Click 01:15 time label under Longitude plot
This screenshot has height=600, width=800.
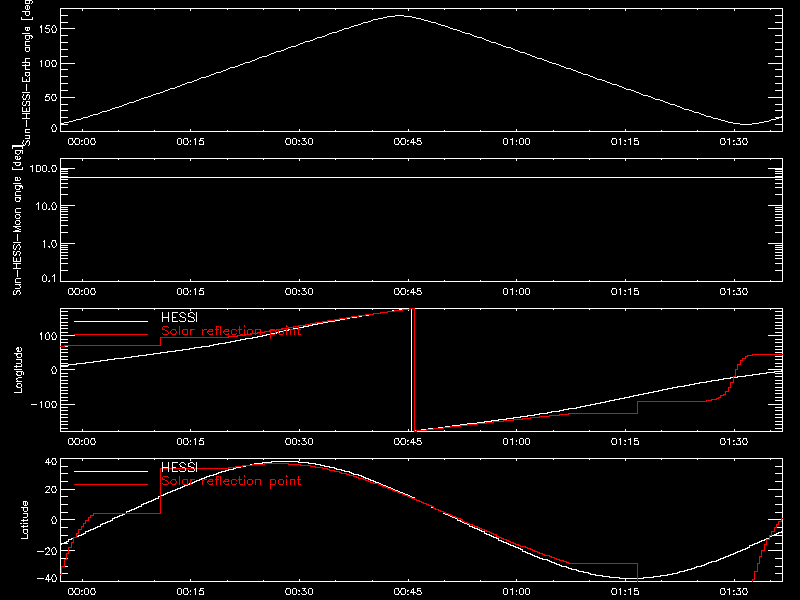625,442
